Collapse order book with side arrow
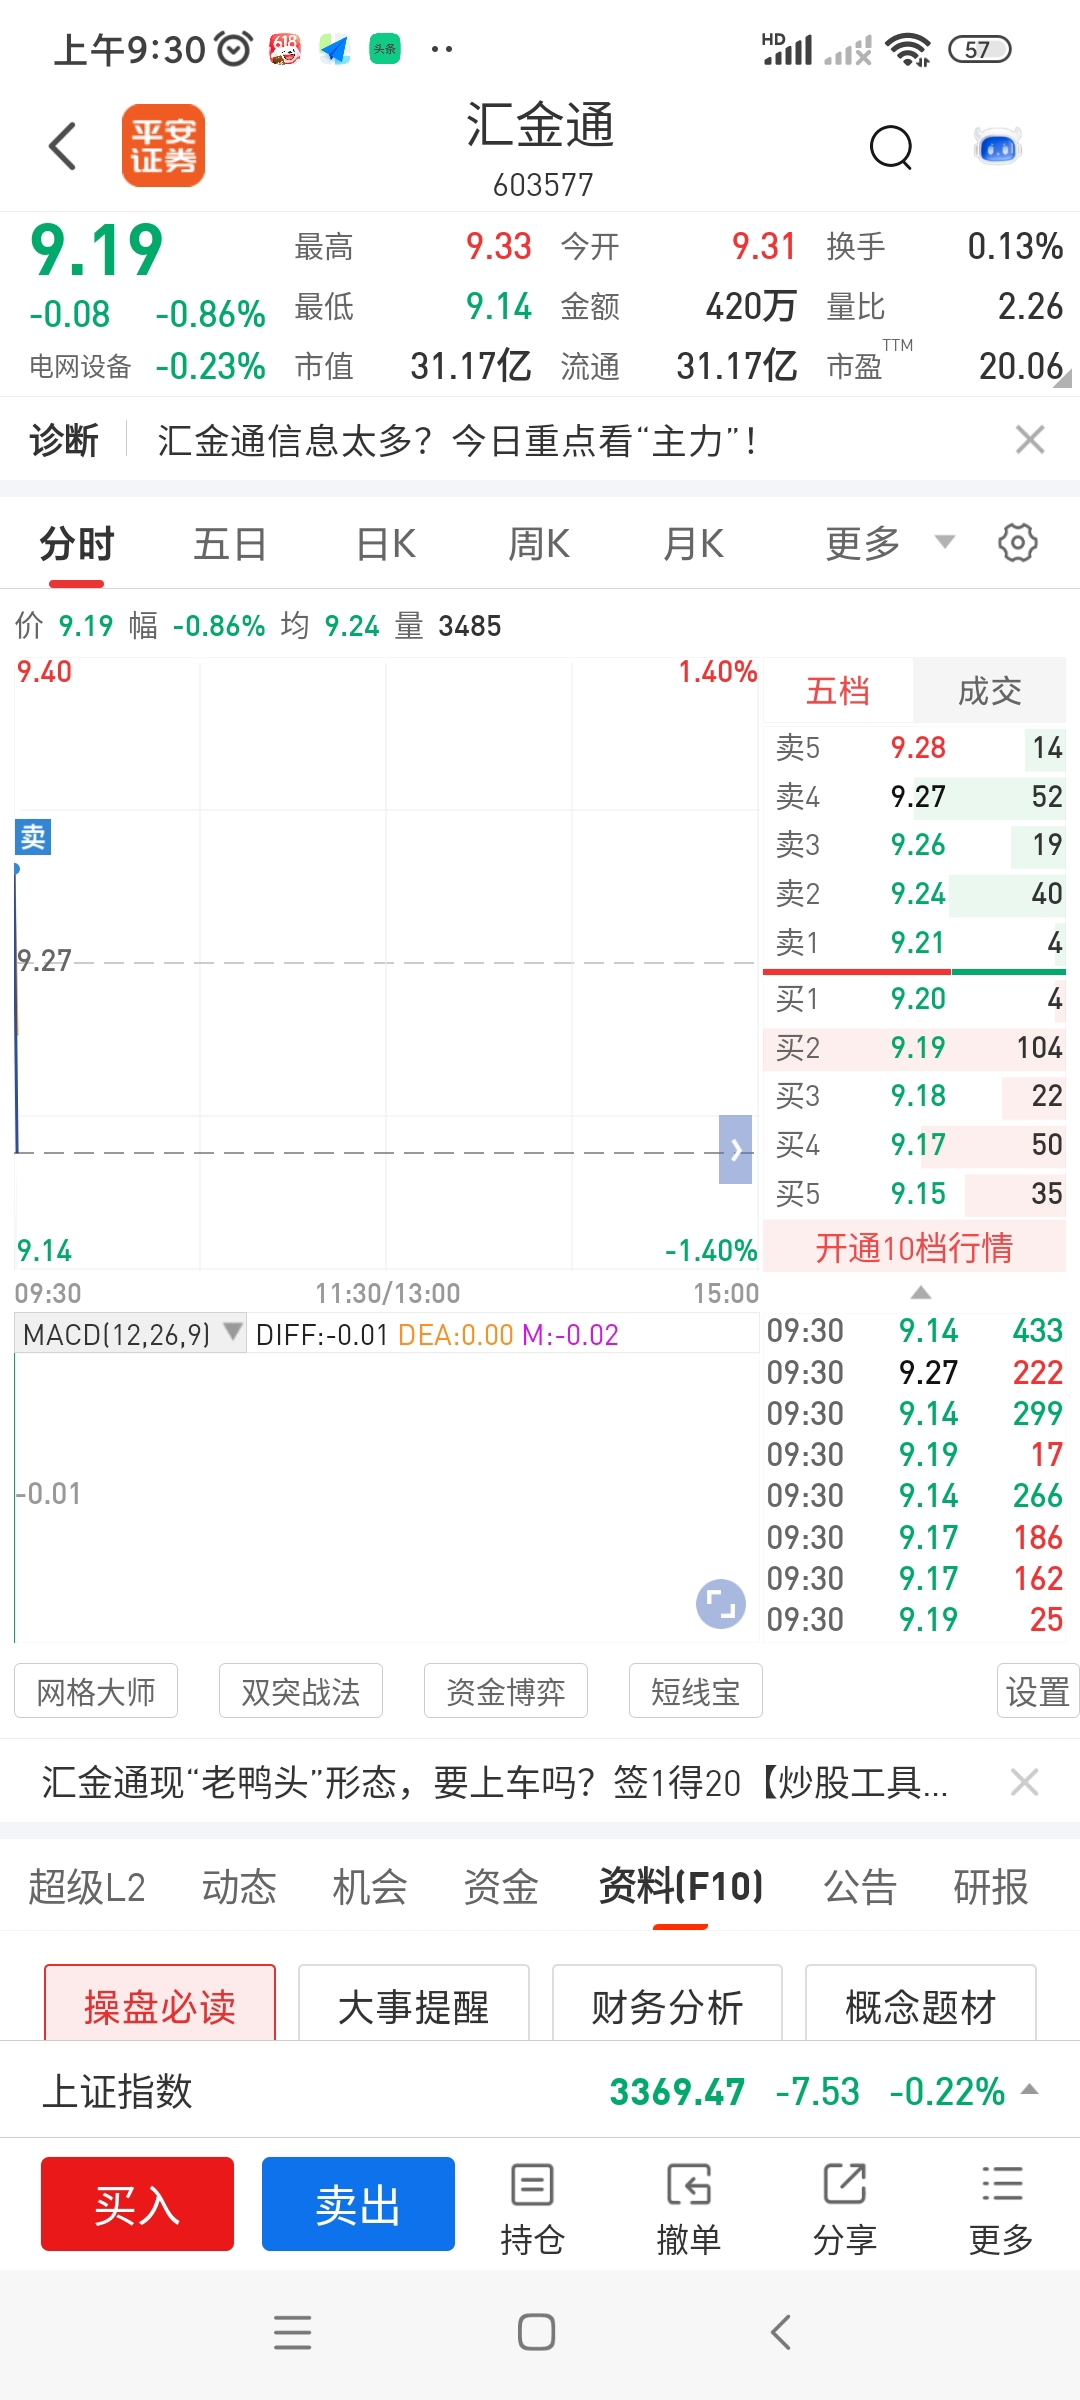This screenshot has width=1080, height=2400. coord(736,1150)
